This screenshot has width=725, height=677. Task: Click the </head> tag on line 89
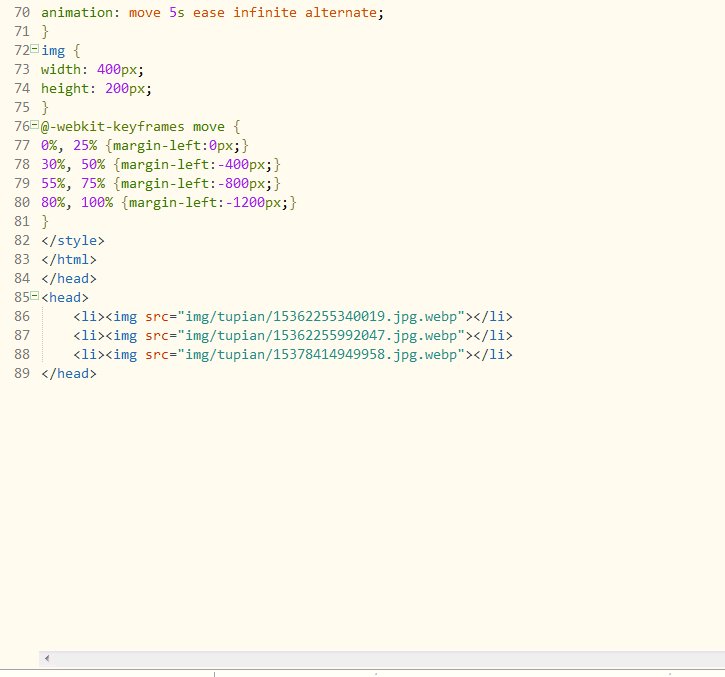point(68,373)
